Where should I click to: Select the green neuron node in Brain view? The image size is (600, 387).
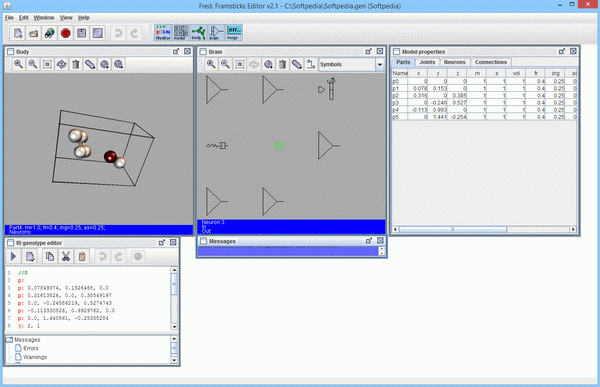[279, 145]
